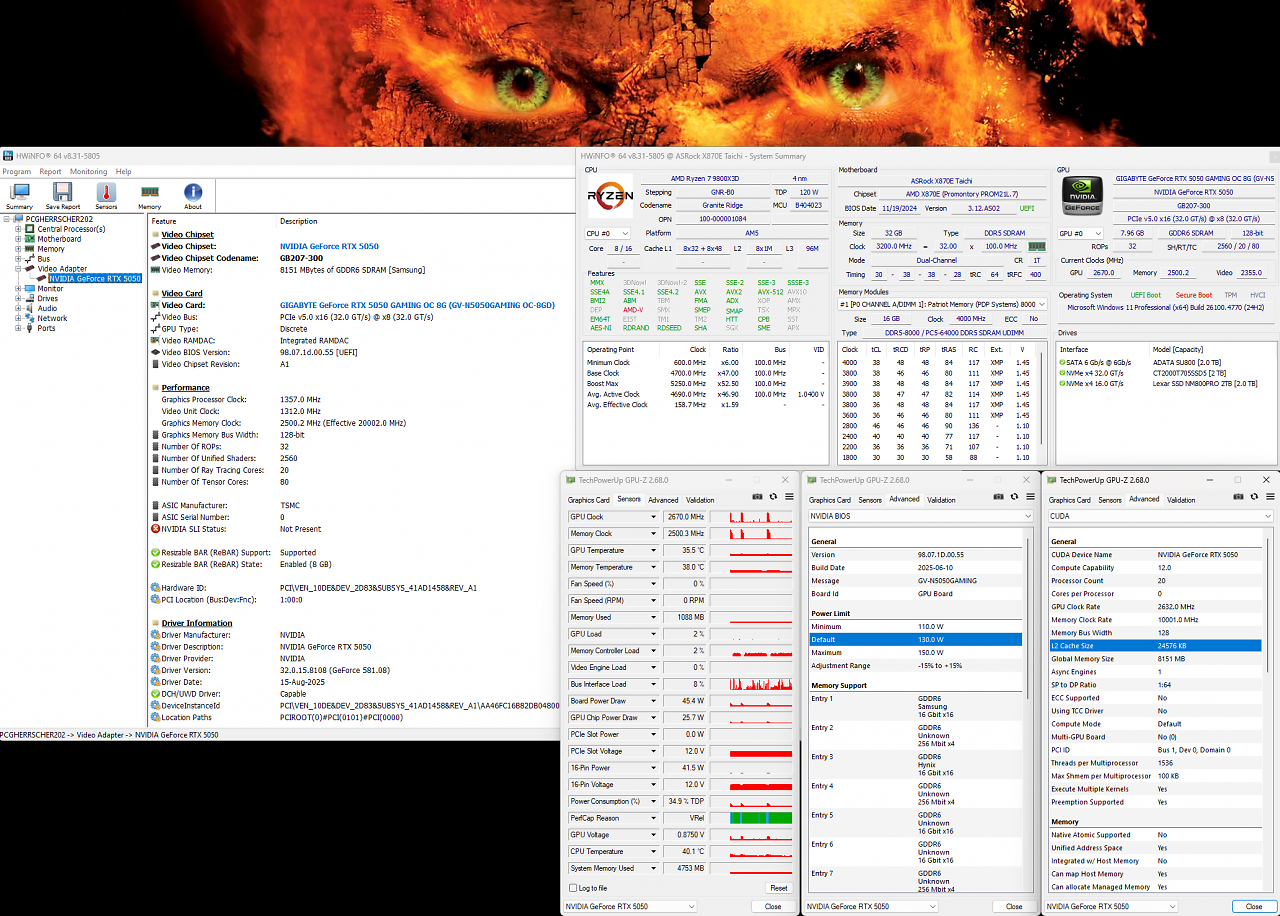
Task: Click the Ryzen logo in System Summary
Action: tap(609, 198)
